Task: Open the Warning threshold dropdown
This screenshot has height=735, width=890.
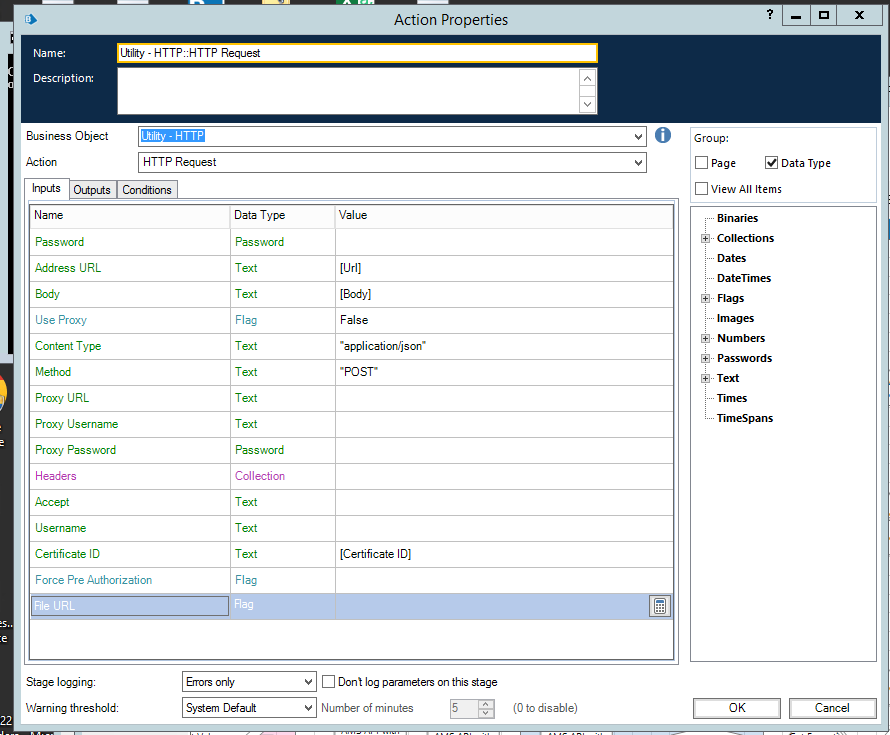Action: pyautogui.click(x=307, y=708)
